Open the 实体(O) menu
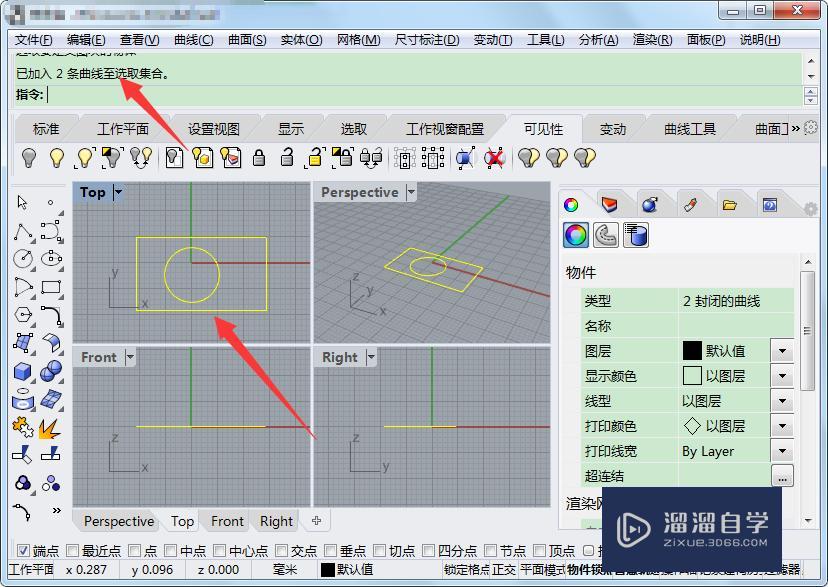This screenshot has width=828, height=587. tap(301, 40)
